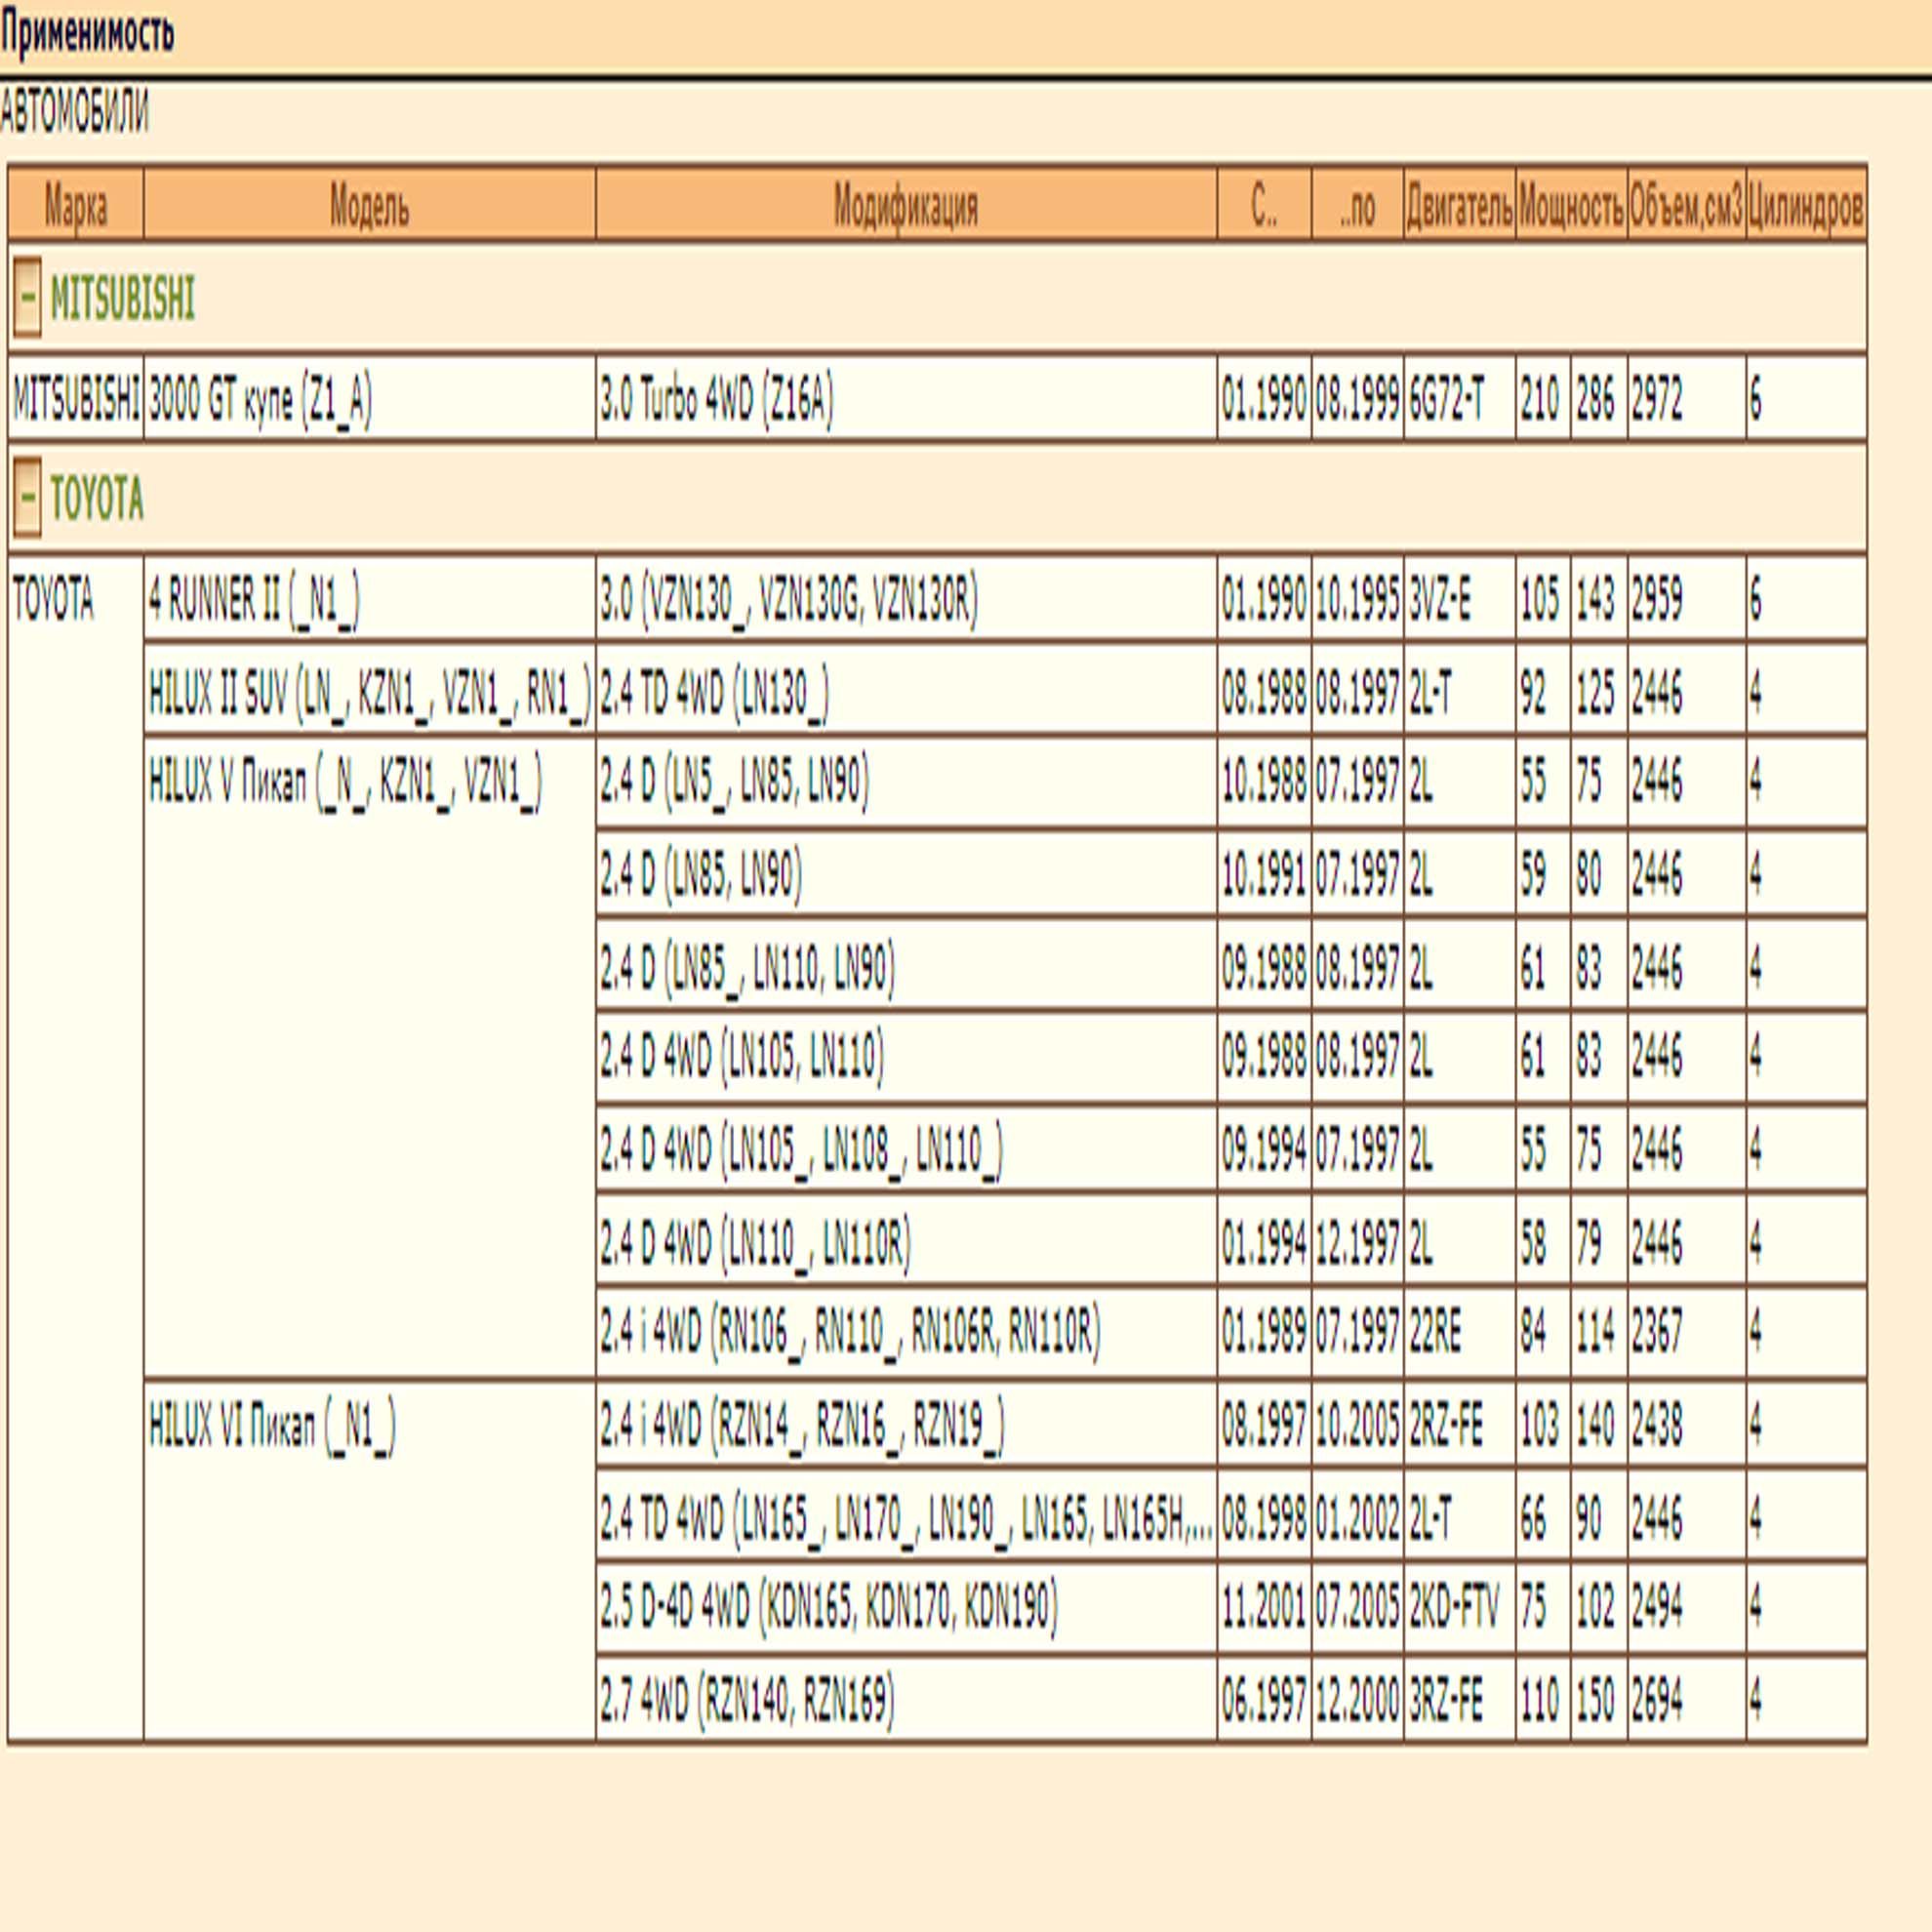Collapse the MITSUBISHI group with minus icon
The image size is (1932, 1932).
coord(27,297)
